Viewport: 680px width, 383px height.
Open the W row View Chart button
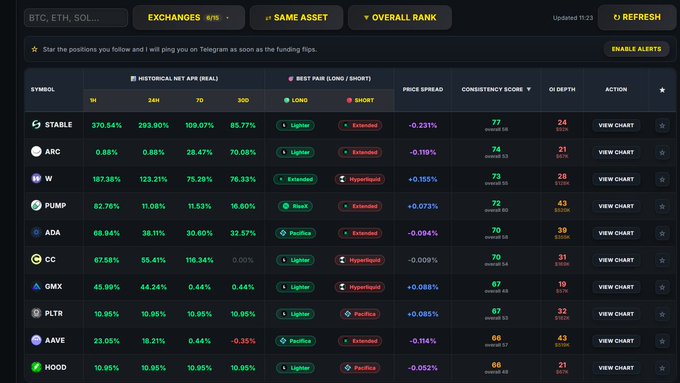tap(616, 179)
